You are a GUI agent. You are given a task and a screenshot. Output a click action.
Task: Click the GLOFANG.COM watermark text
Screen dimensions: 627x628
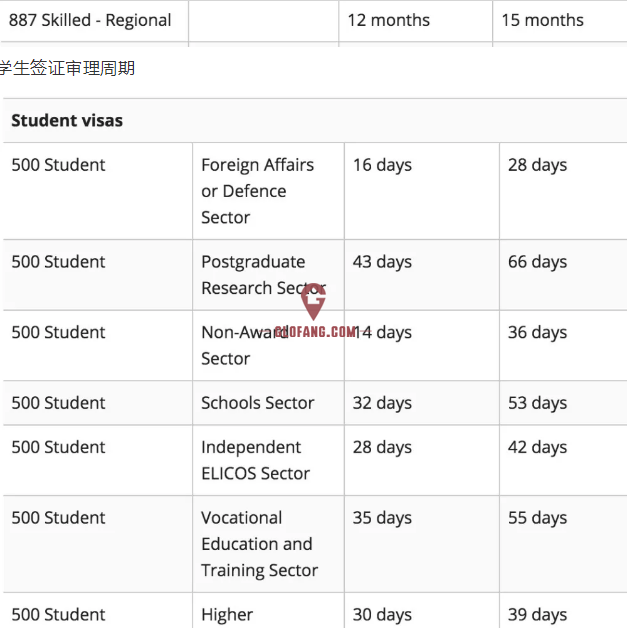pos(315,332)
